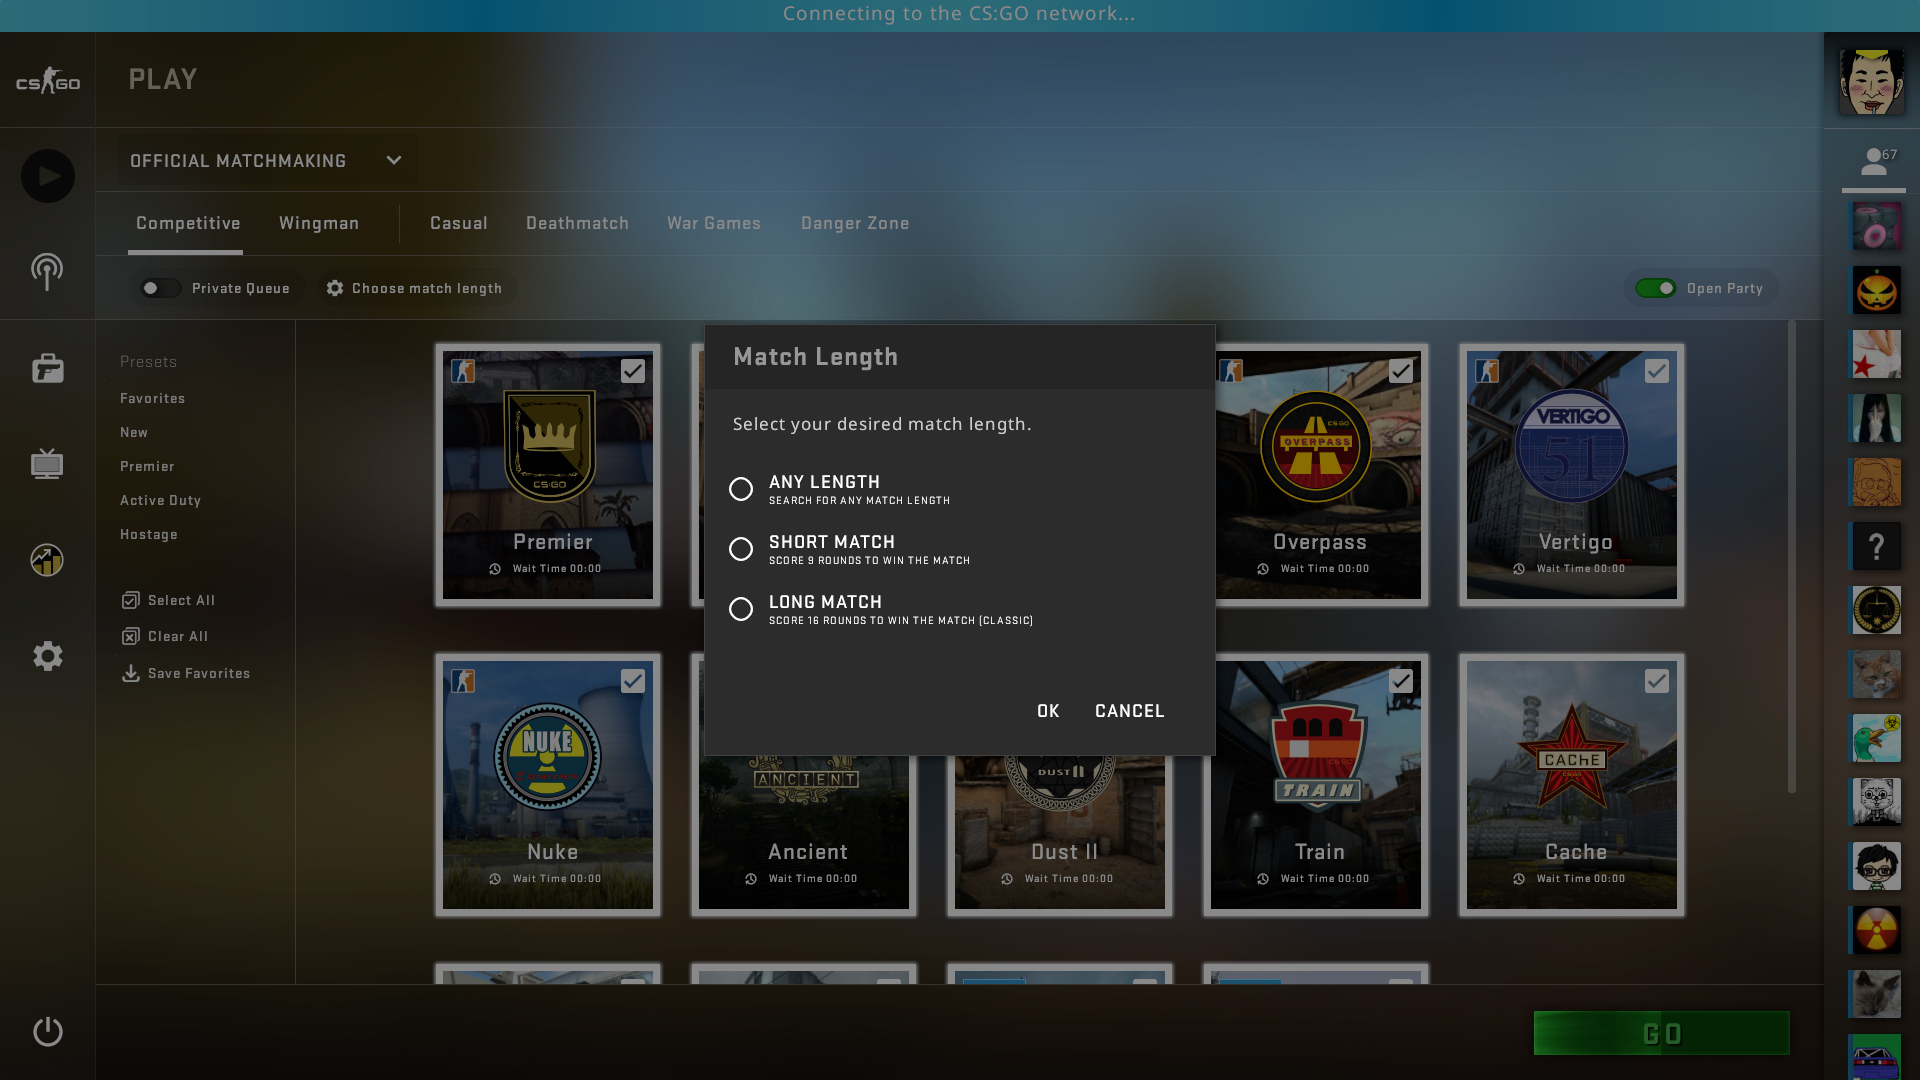Screen dimensions: 1920x1080
Task: Open the settings gear in left sidebar
Action: click(47, 656)
